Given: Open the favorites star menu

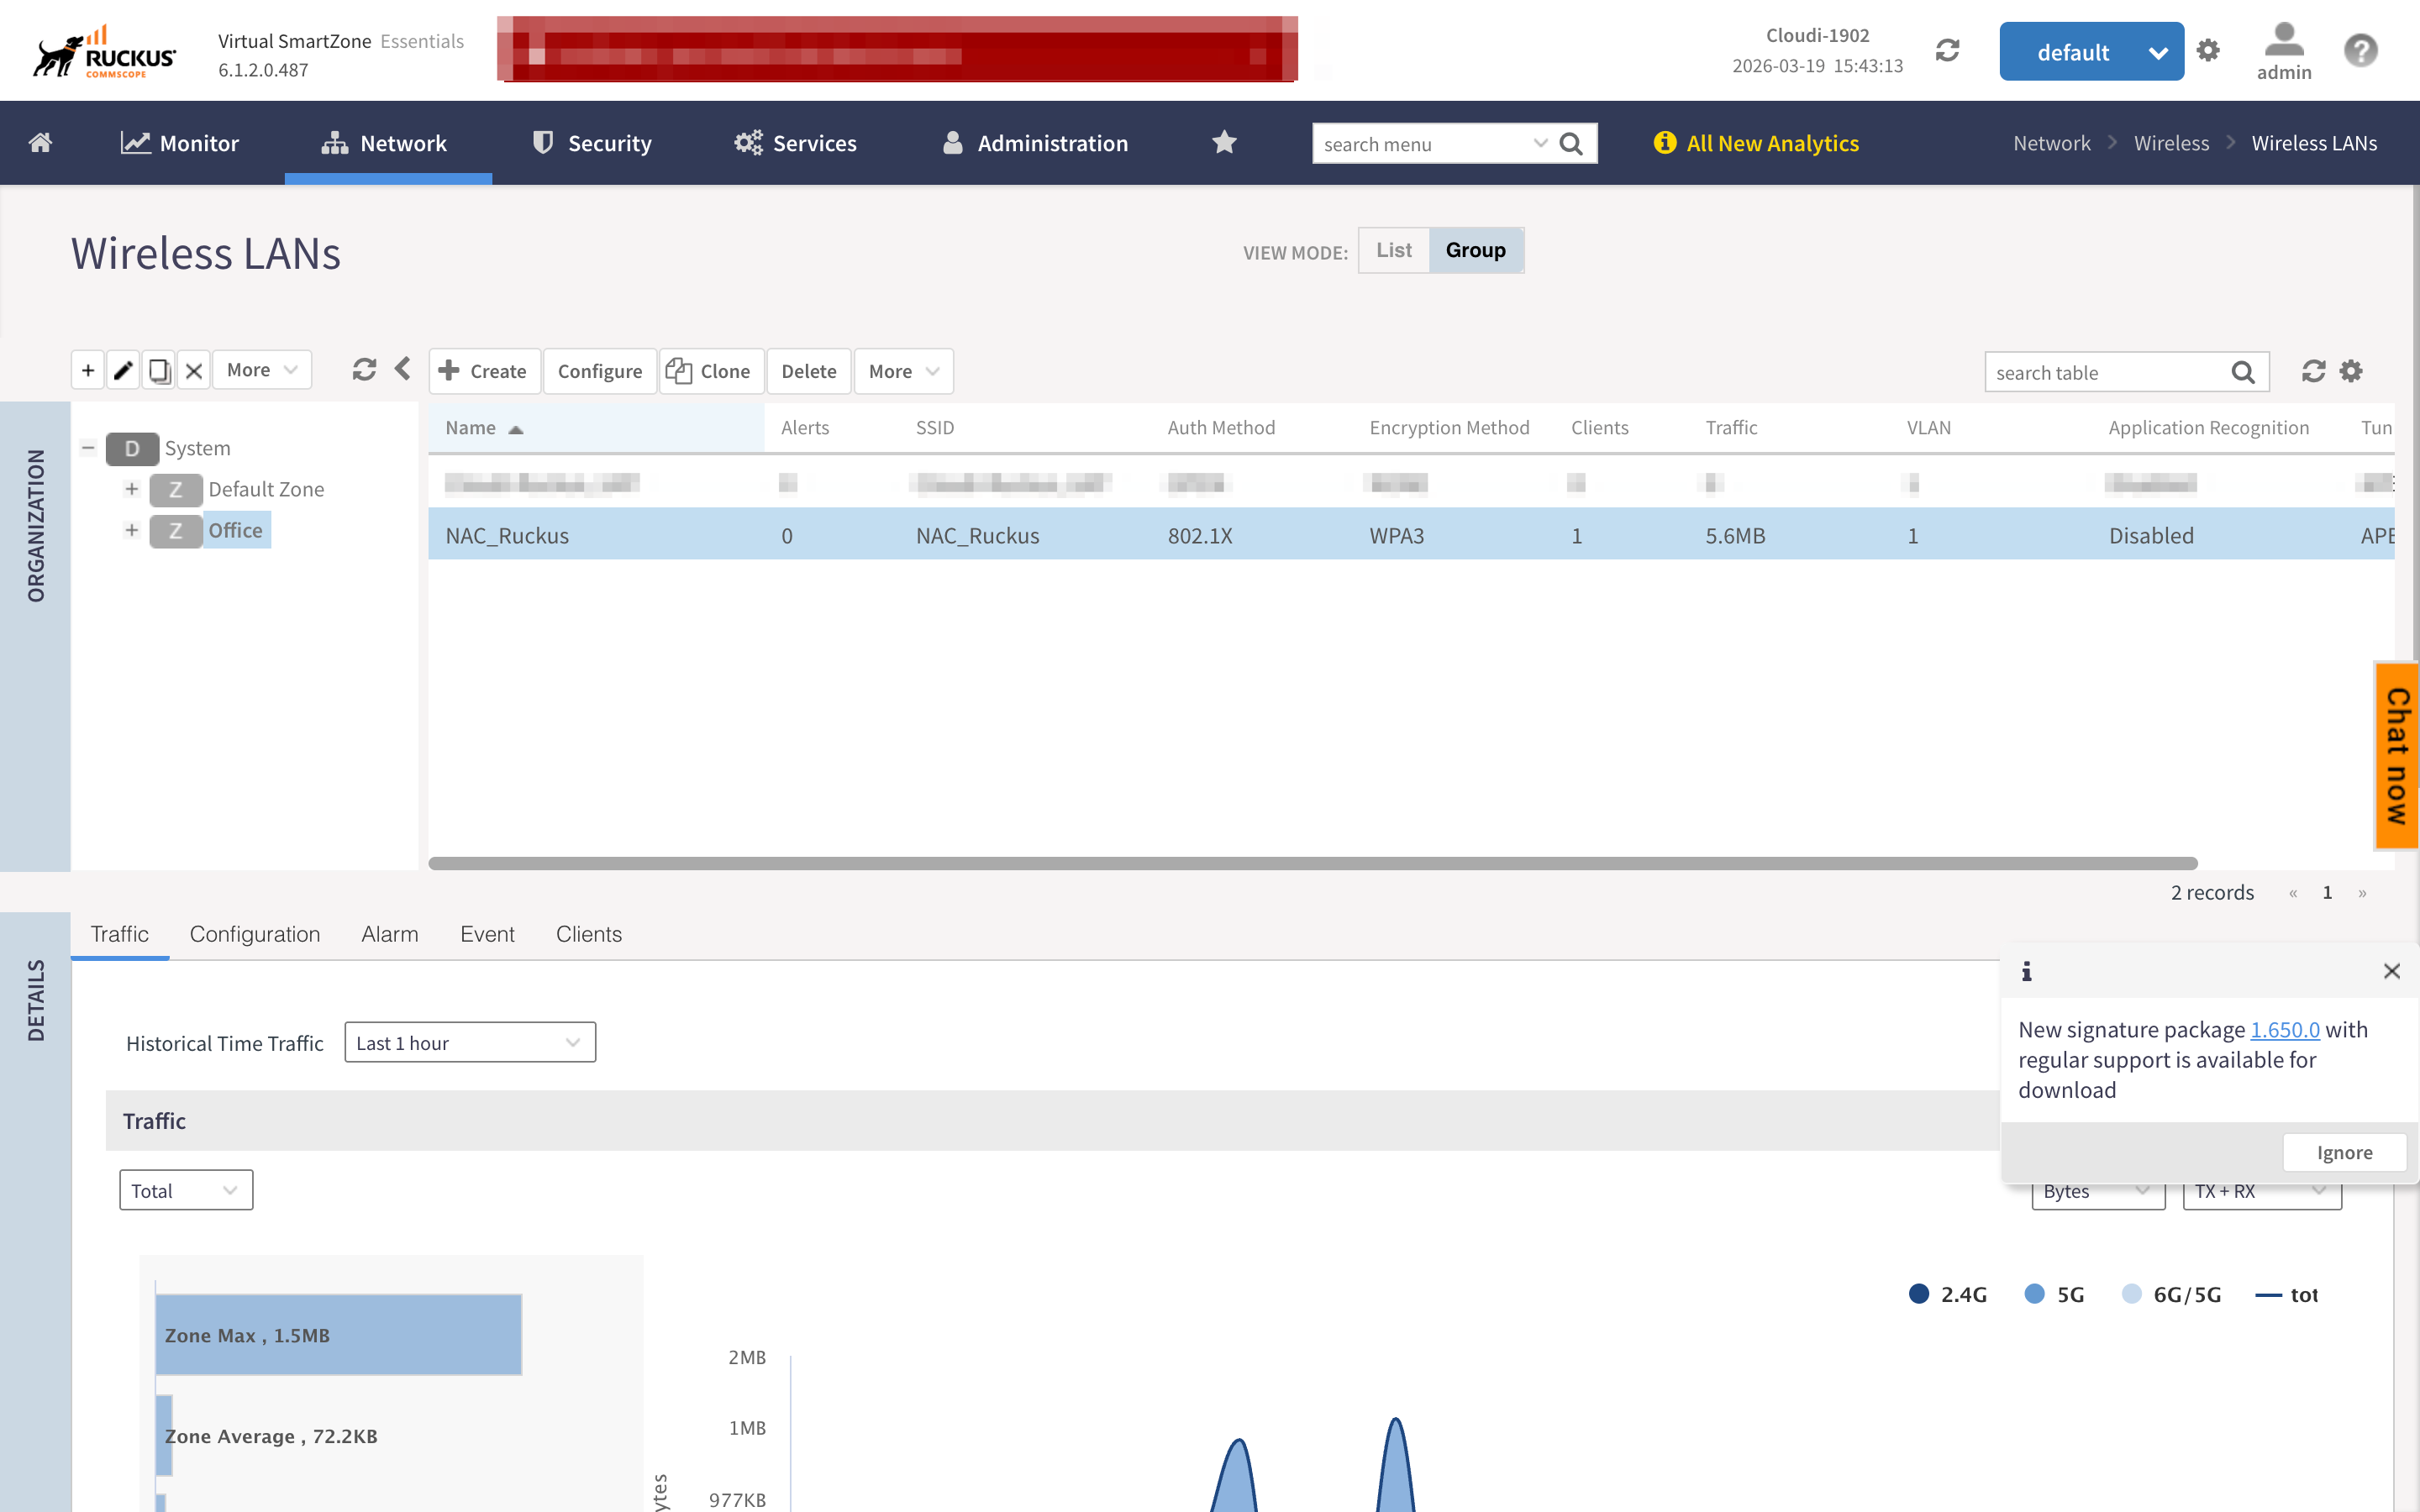Looking at the screenshot, I should coord(1224,143).
